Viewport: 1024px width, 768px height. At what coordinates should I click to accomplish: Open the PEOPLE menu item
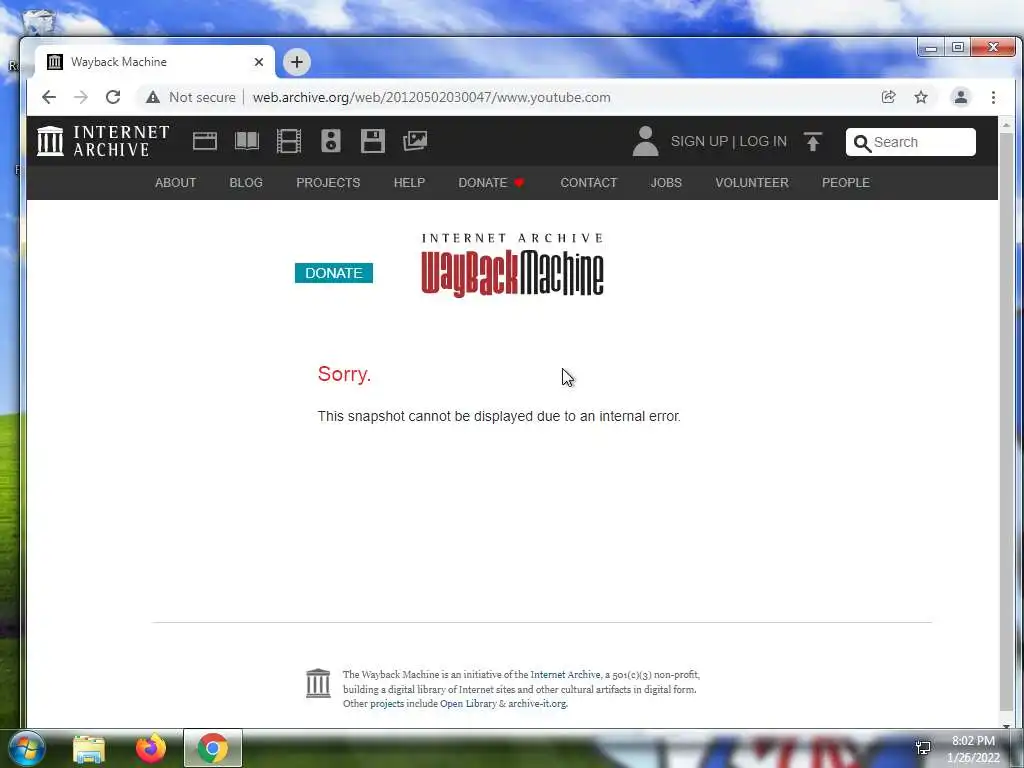[846, 183]
